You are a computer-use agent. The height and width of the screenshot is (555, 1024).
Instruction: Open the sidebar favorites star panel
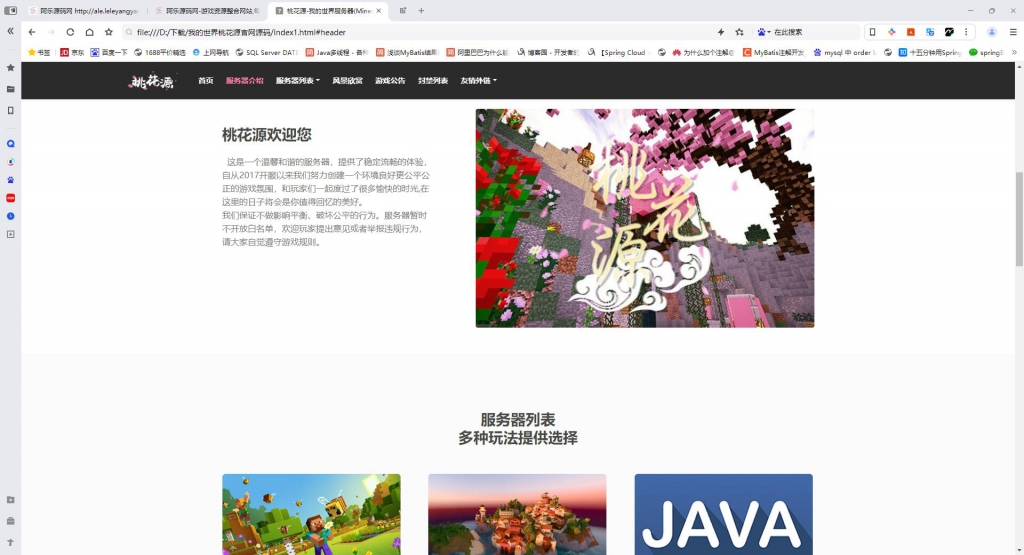point(10,67)
